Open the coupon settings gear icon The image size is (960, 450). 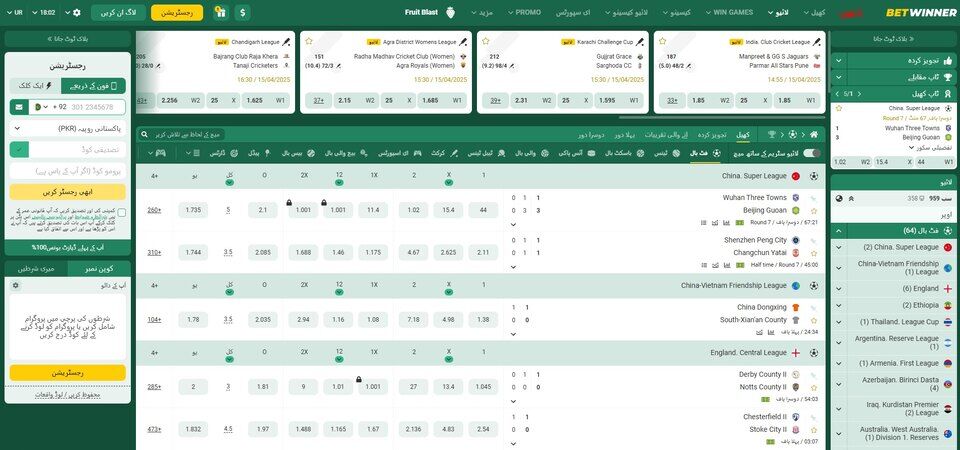click(16, 285)
